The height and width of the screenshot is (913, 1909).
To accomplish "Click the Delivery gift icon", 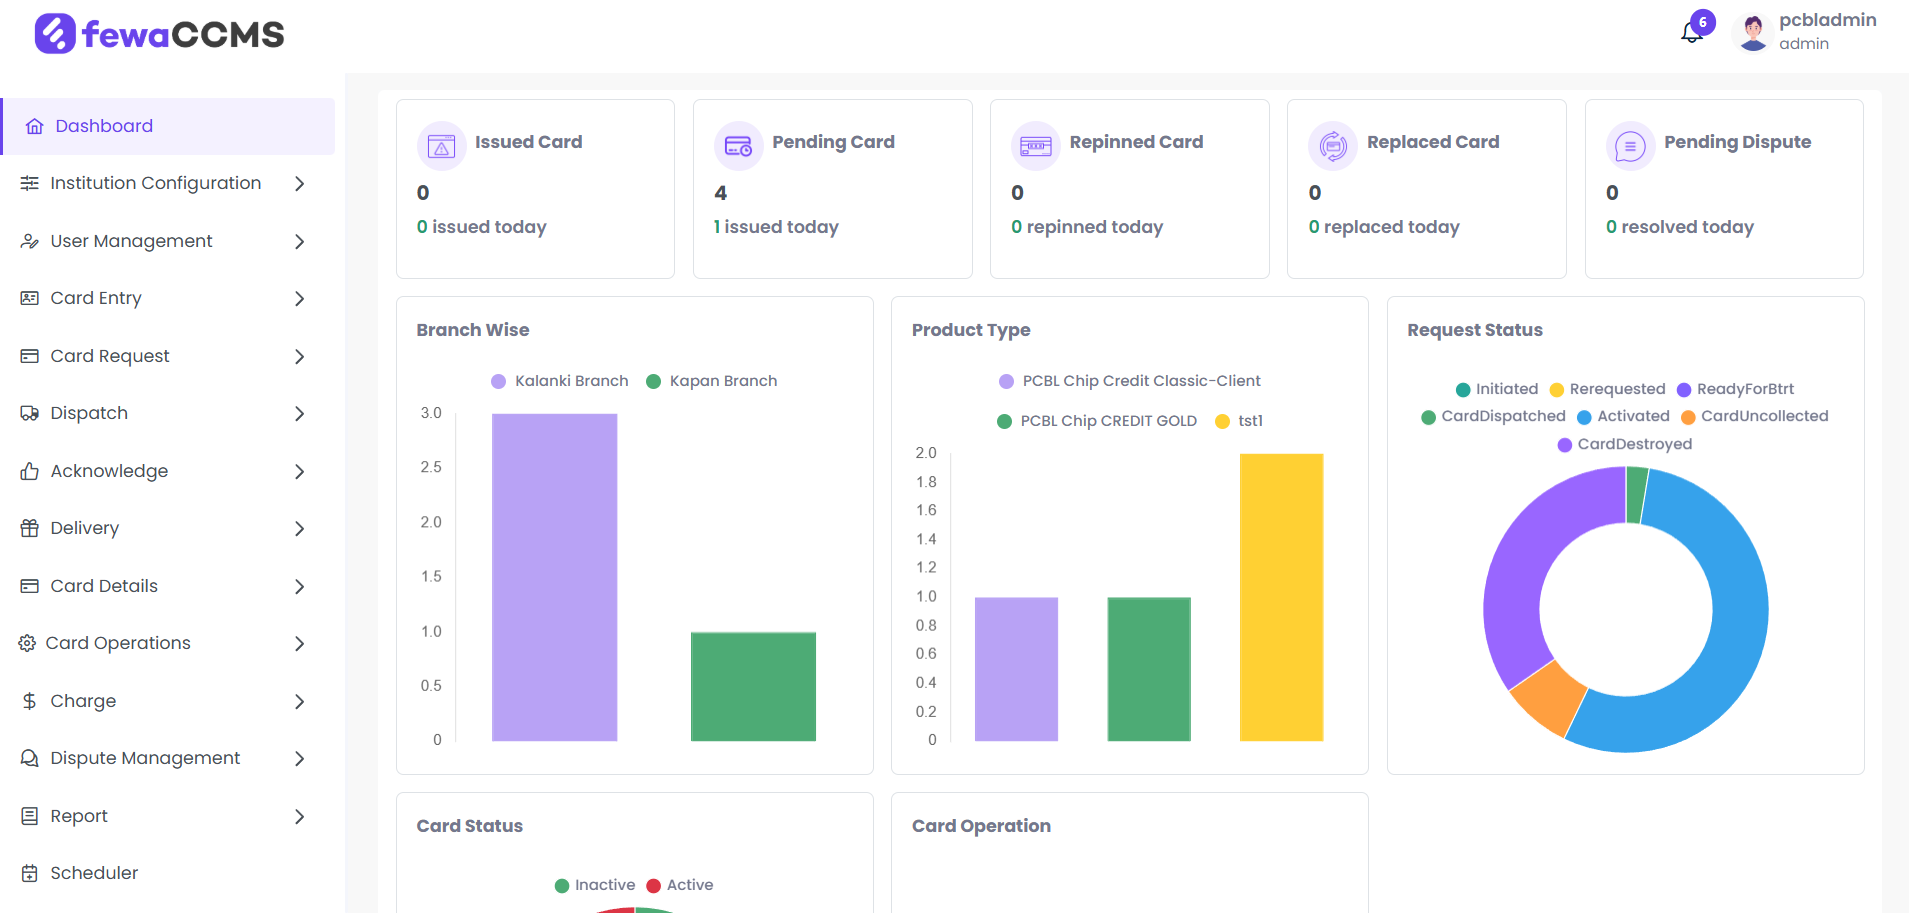I will click(30, 528).
